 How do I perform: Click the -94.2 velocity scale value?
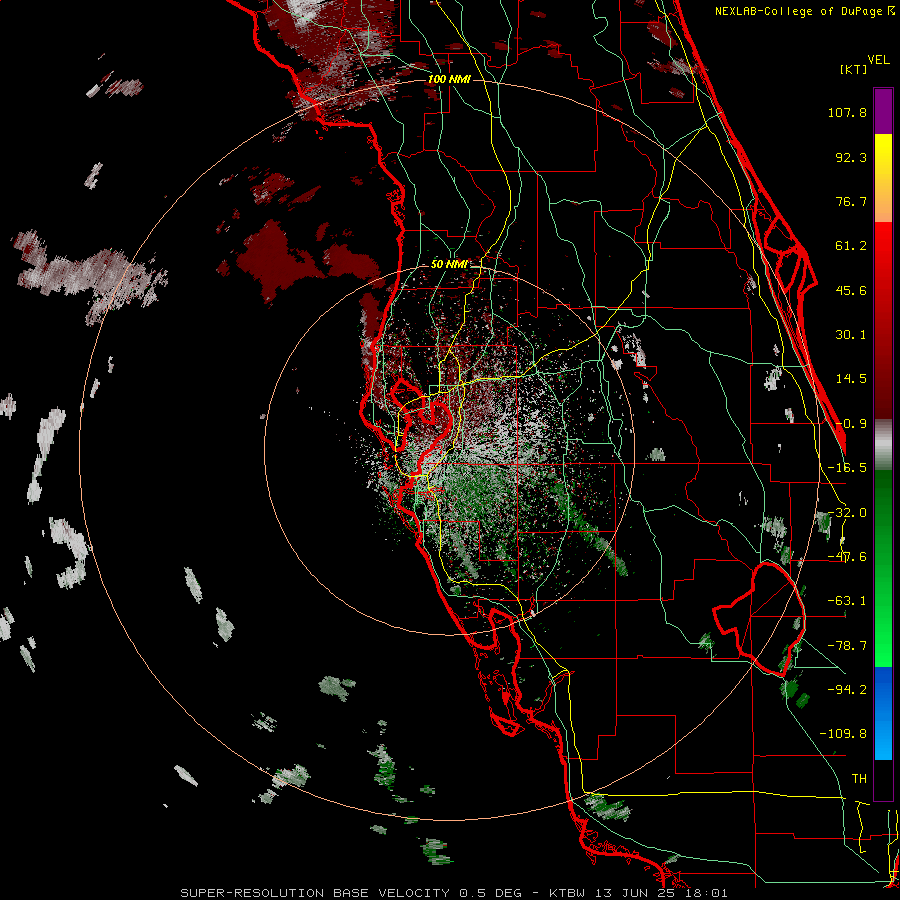847,689
